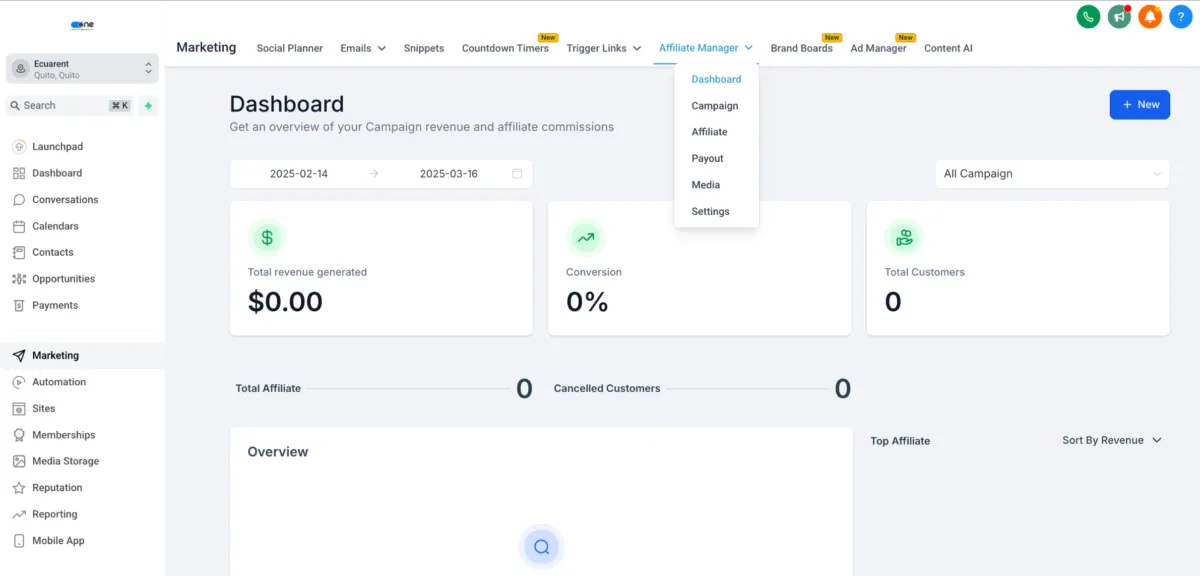Select Media in the dropdown menu
1200x576 pixels.
pos(705,185)
